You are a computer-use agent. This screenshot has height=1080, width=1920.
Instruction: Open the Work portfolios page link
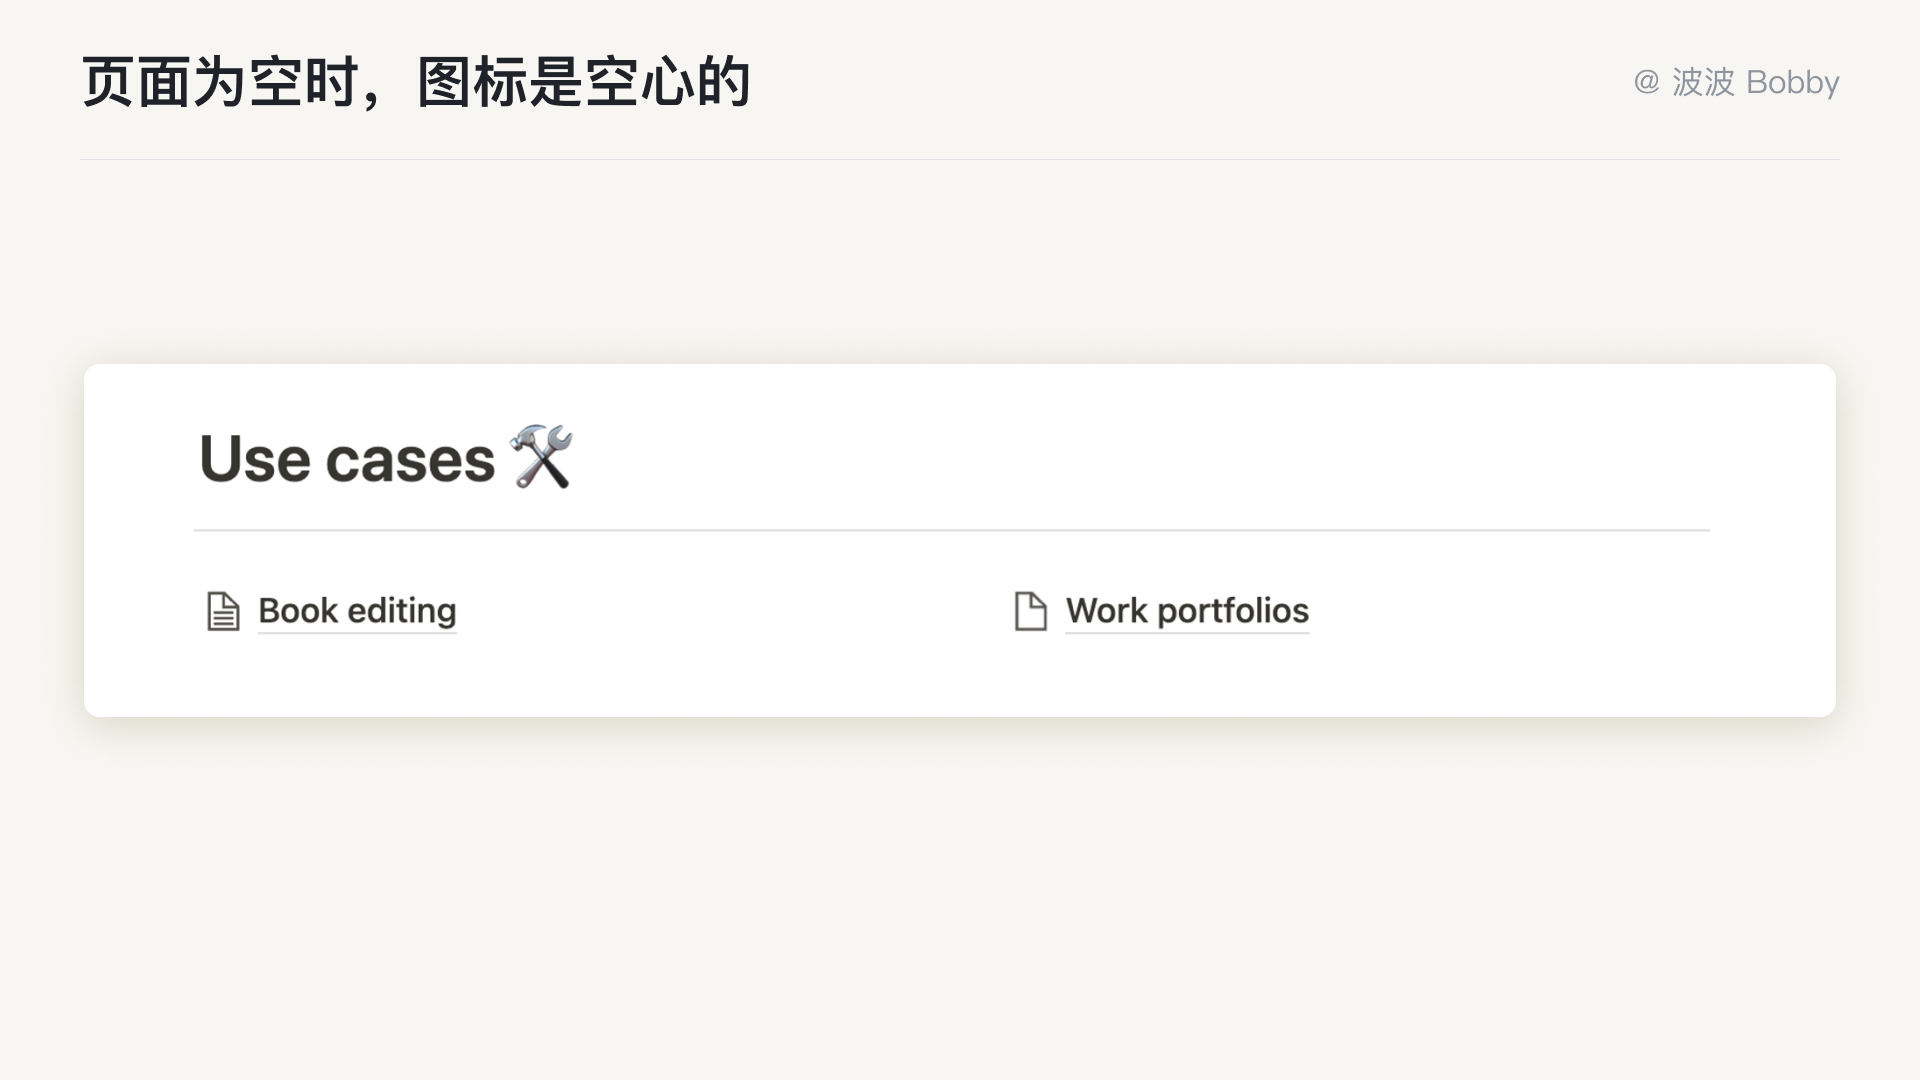(x=1187, y=611)
